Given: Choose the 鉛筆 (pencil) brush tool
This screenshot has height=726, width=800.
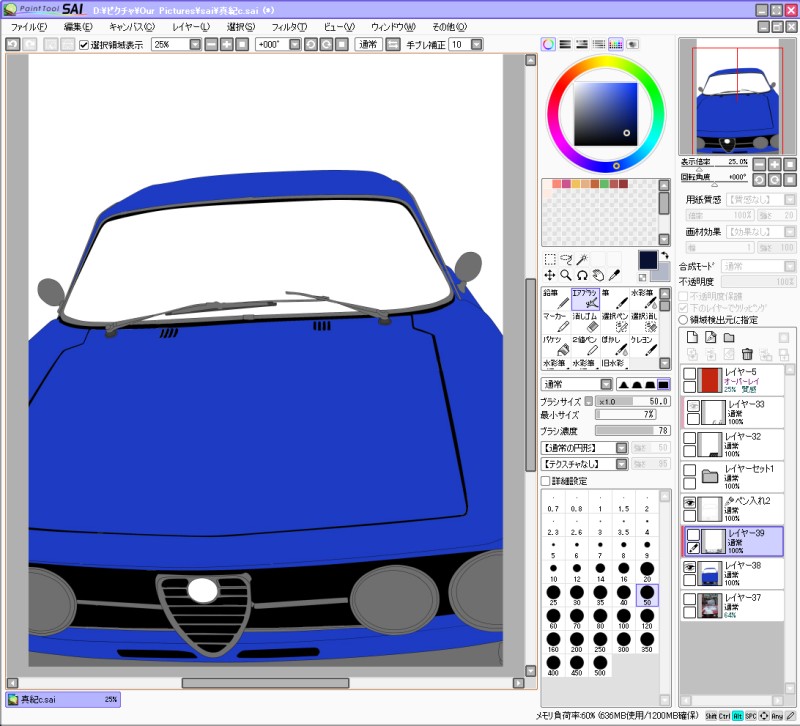Looking at the screenshot, I should point(556,298).
